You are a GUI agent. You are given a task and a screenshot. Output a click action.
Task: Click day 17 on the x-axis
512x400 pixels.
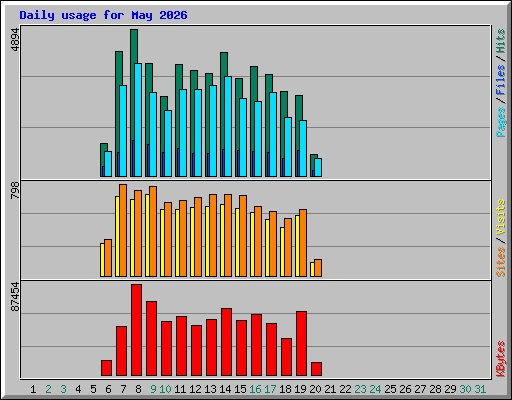click(x=270, y=389)
